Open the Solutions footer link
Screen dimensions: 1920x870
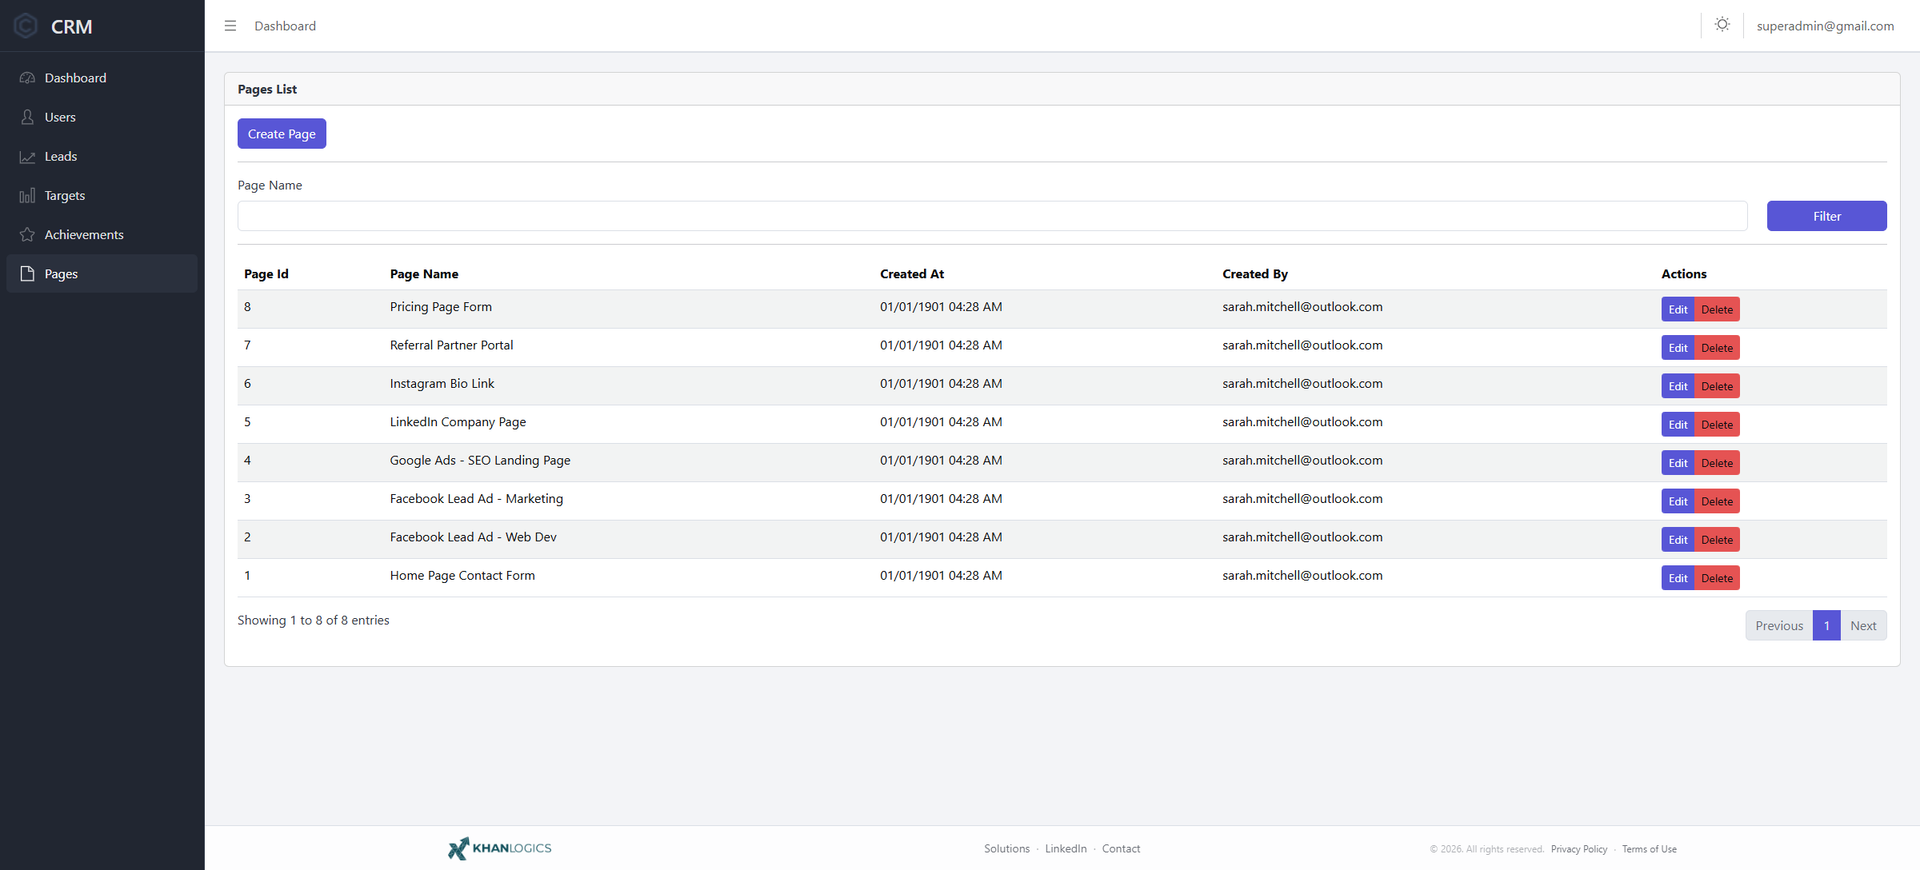1006,849
